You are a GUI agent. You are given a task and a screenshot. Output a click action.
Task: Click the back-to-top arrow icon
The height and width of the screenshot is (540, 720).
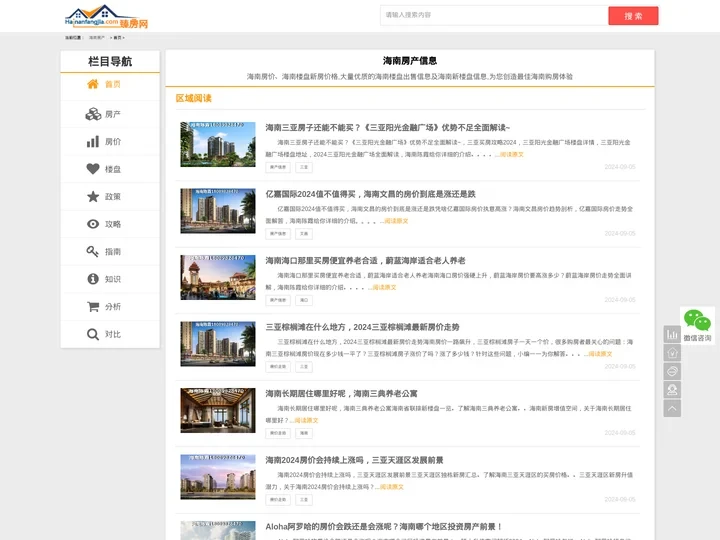672,408
